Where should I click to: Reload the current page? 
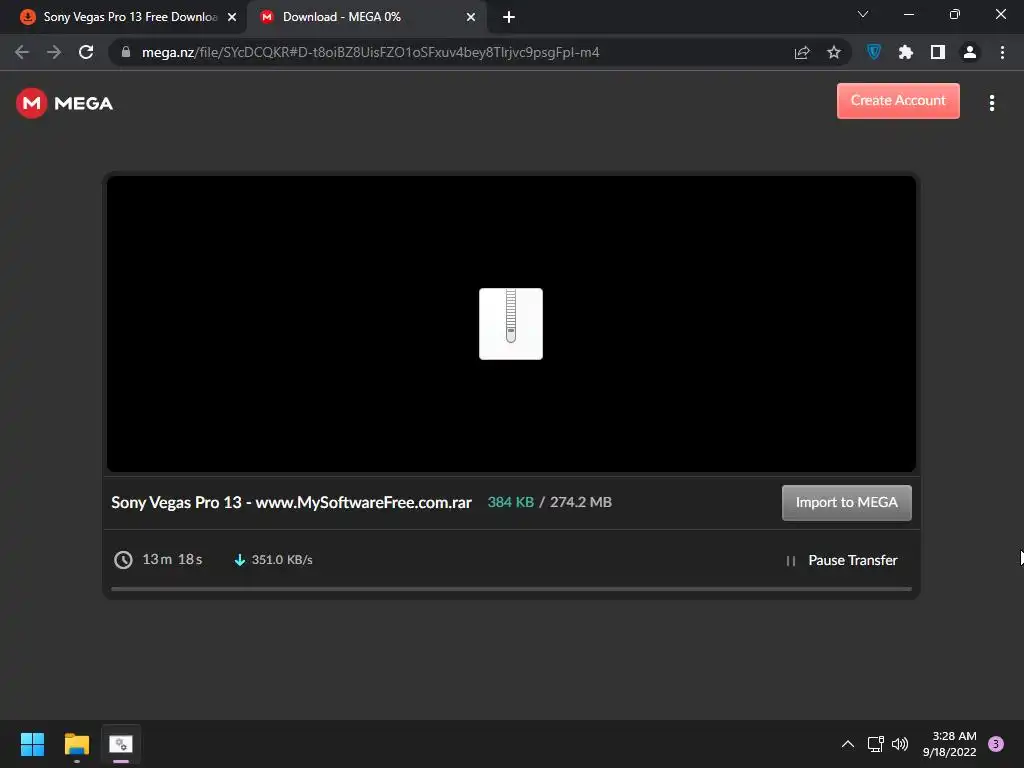(x=86, y=52)
